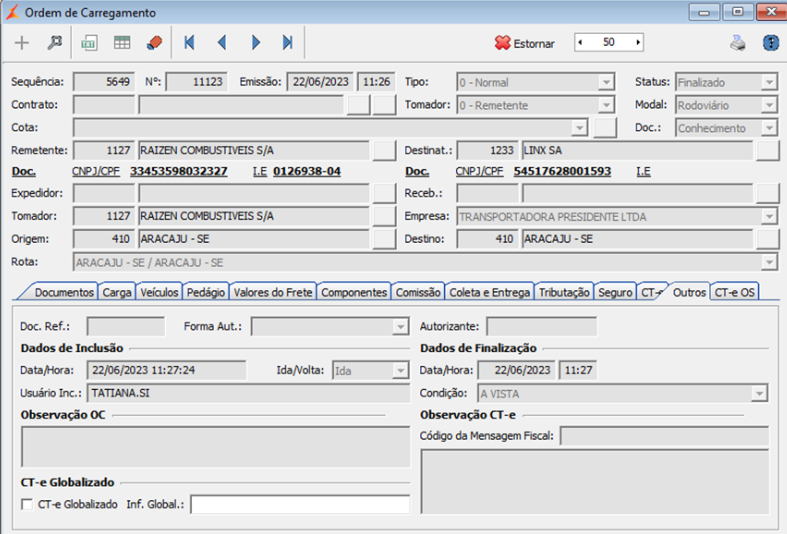Click the Sequência field 5649
The image size is (787, 534).
point(104,82)
